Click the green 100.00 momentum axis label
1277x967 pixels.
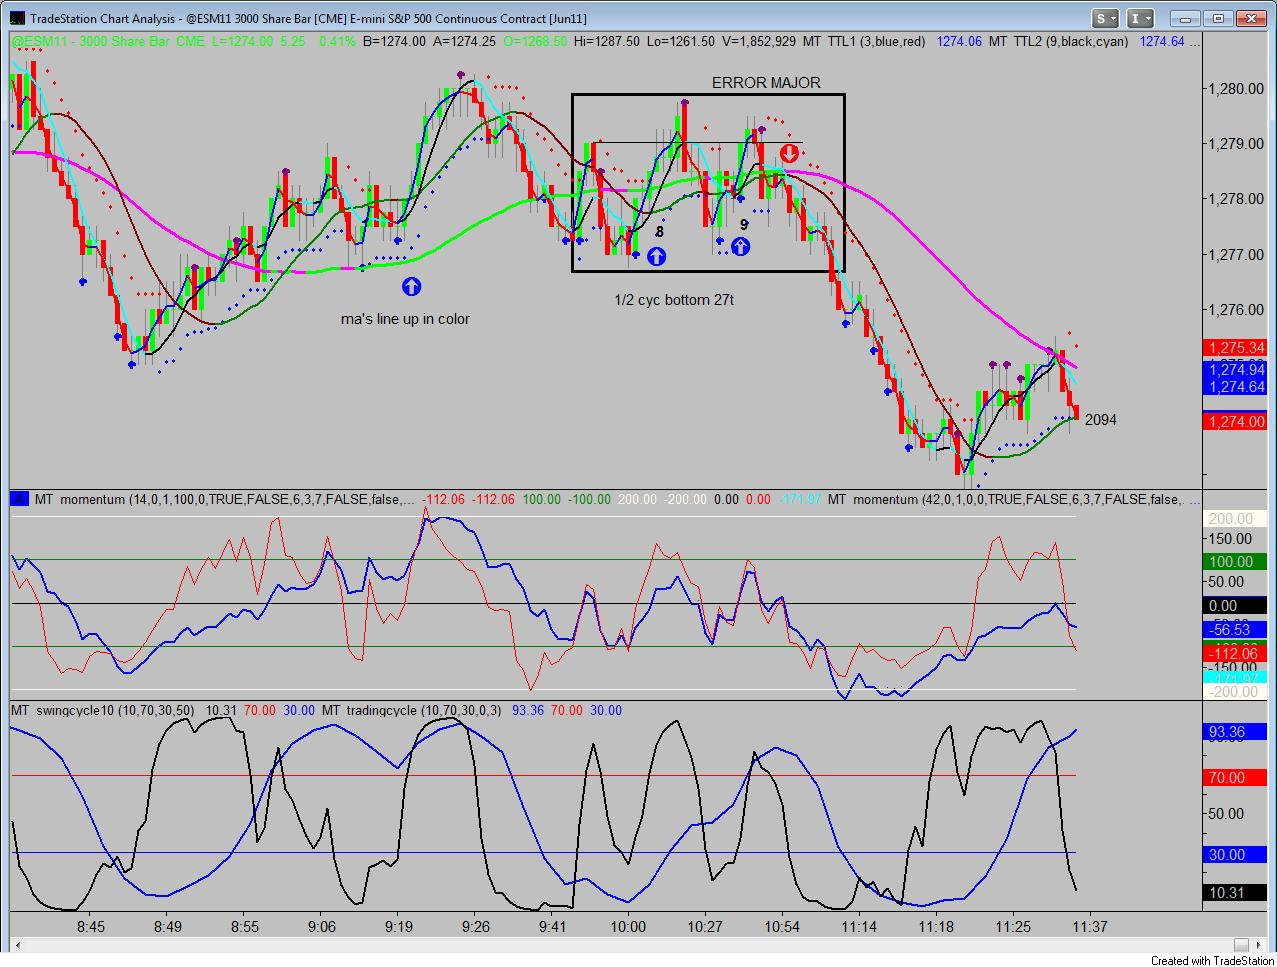1237,561
